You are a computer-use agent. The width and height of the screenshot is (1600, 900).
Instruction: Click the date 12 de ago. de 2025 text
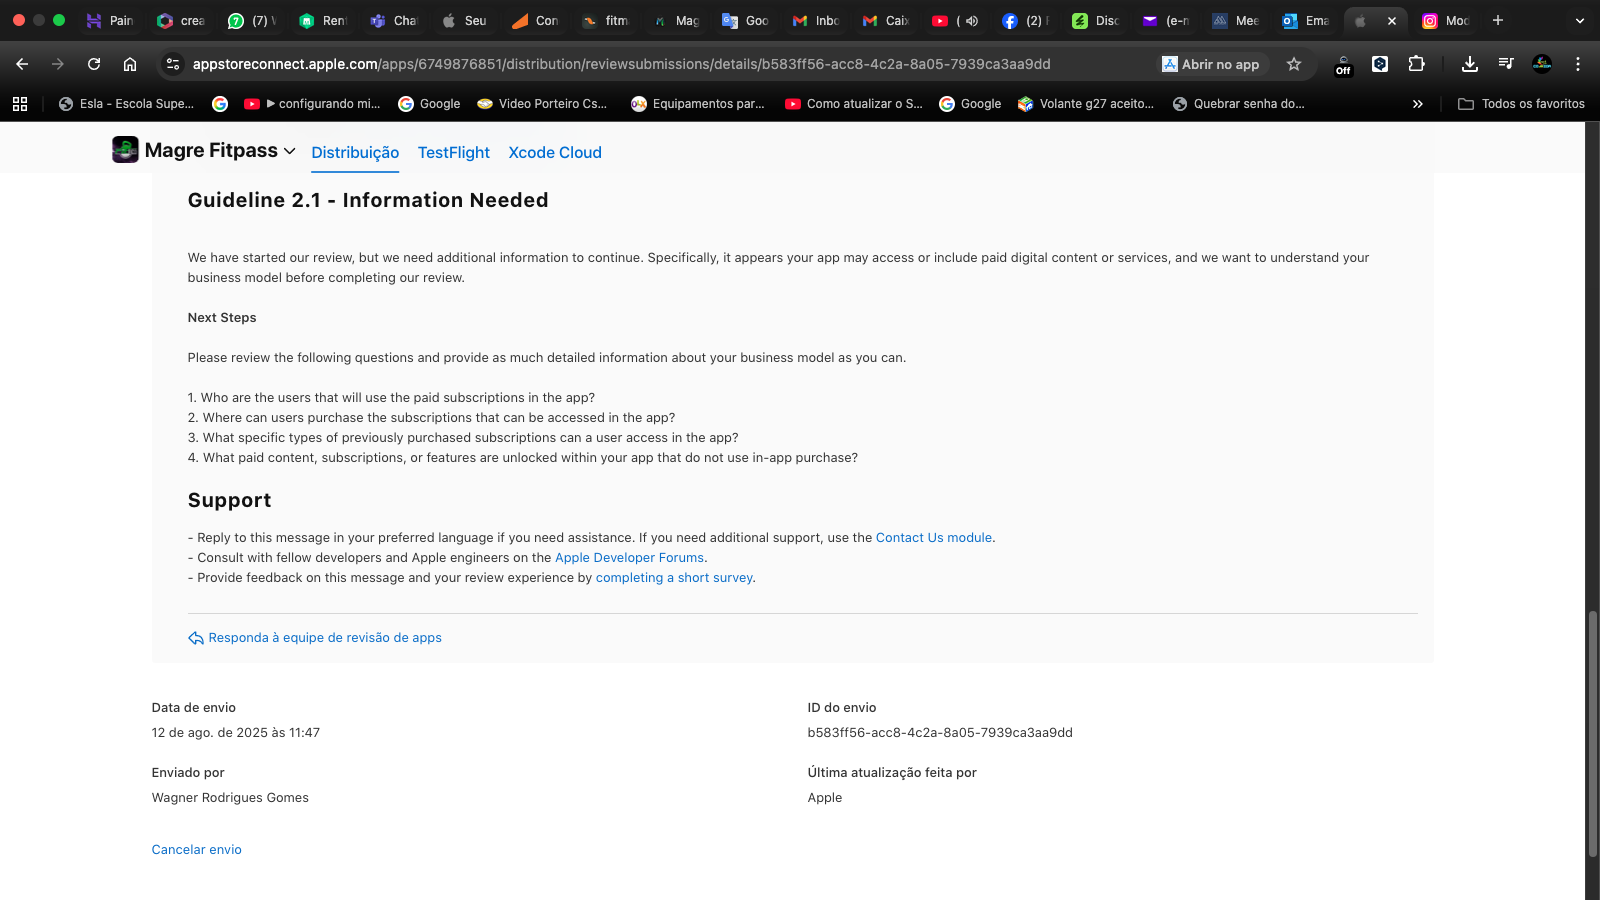236,733
